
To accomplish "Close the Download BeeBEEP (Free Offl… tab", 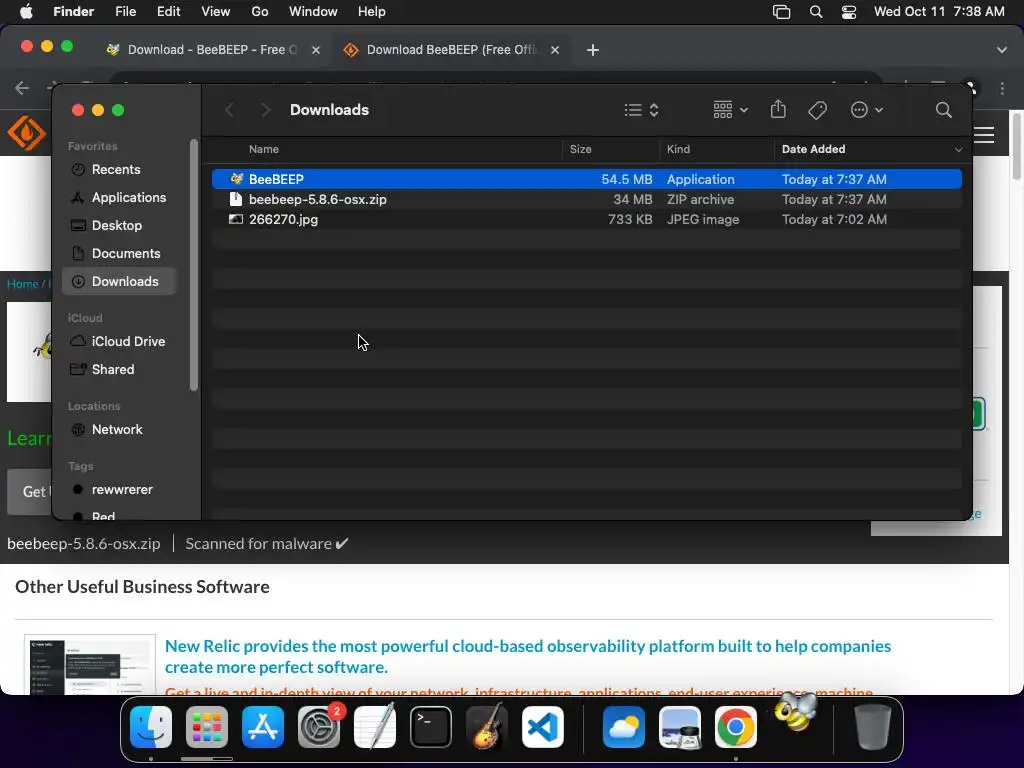I will (554, 50).
